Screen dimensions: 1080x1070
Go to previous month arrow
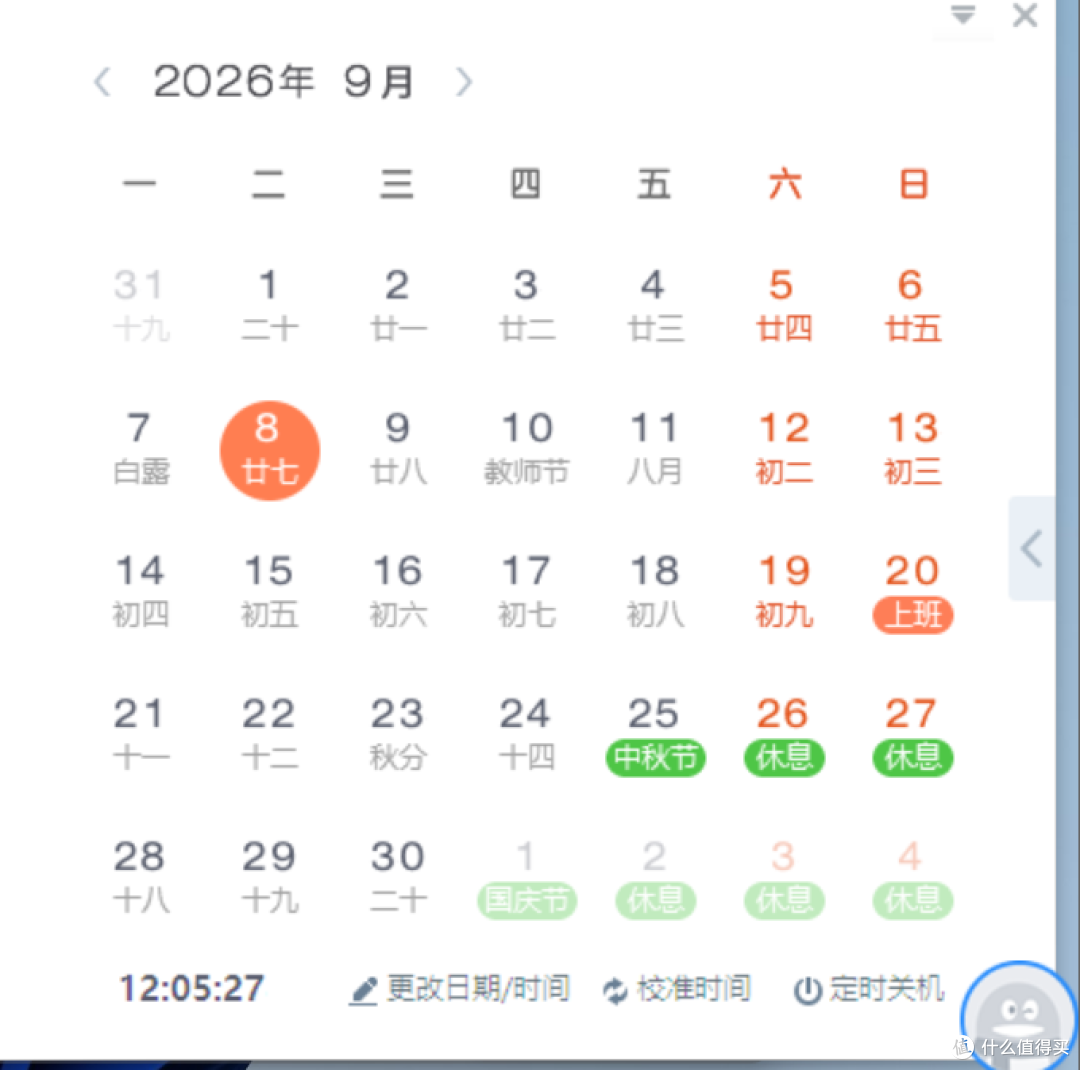pos(103,82)
